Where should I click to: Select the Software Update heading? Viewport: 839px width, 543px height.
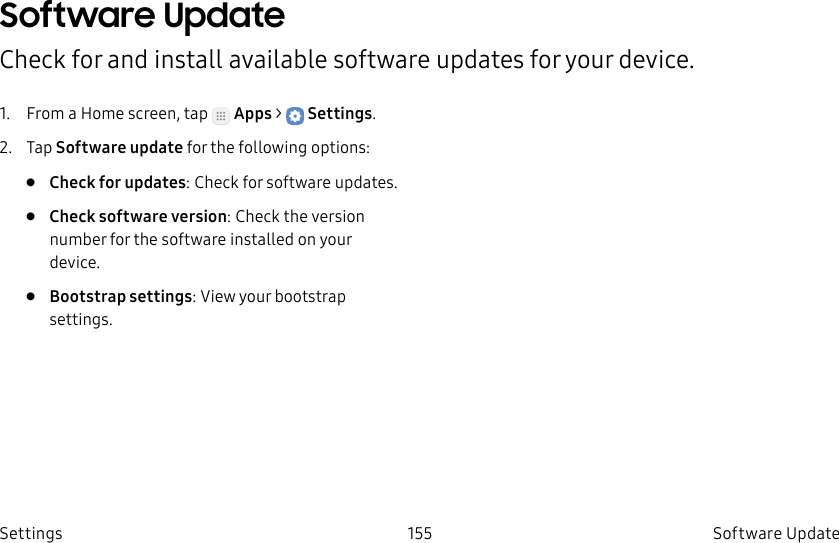[142, 16]
